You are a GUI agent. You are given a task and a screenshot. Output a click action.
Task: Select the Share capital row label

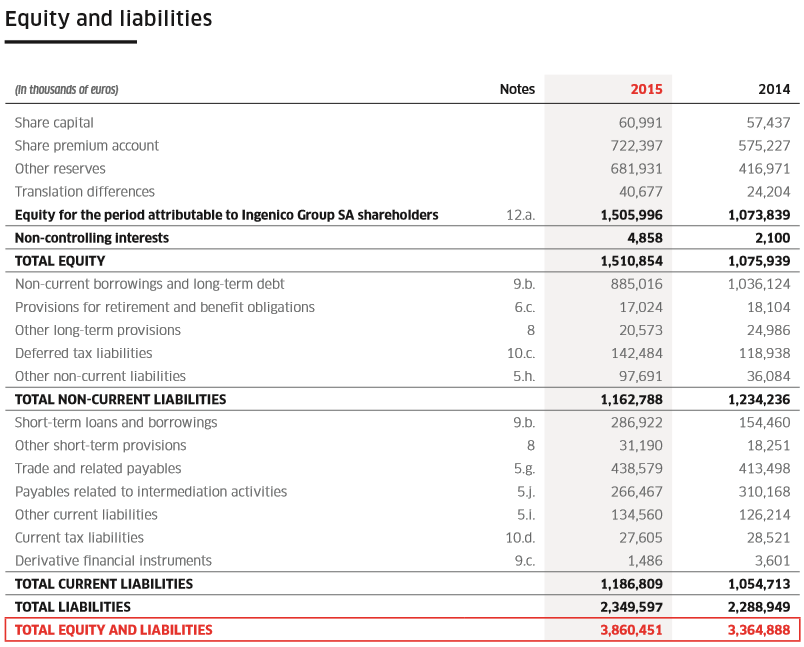coord(54,123)
